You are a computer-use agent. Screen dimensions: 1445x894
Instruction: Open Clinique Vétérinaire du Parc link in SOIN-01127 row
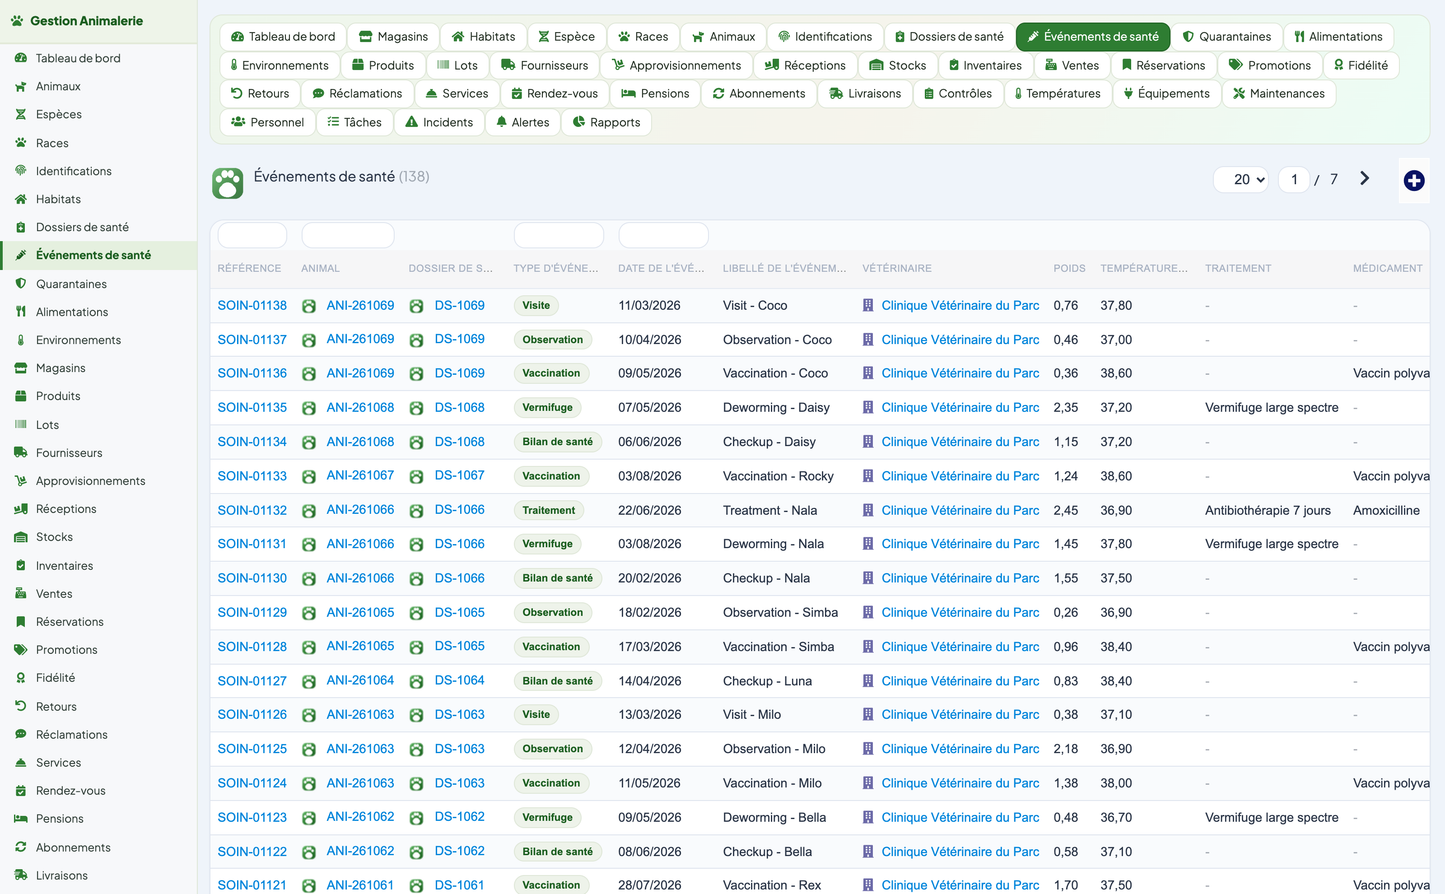960,681
